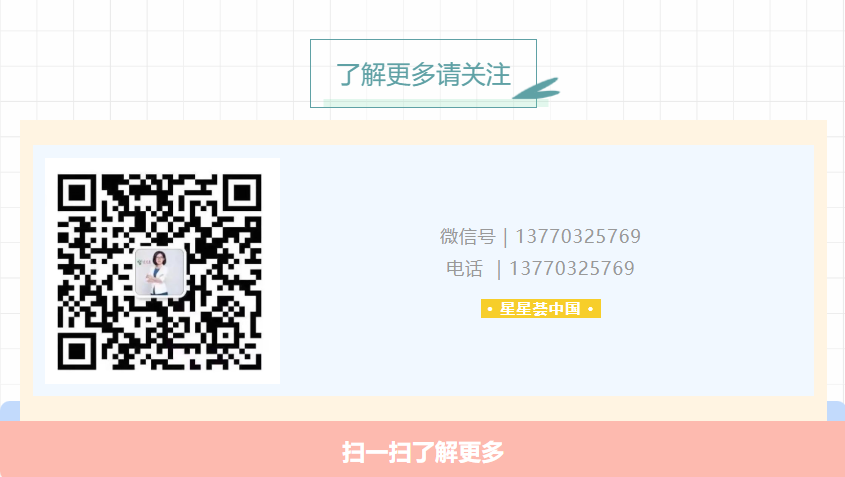Click the blue rounded corner at left edge

(x=9, y=411)
